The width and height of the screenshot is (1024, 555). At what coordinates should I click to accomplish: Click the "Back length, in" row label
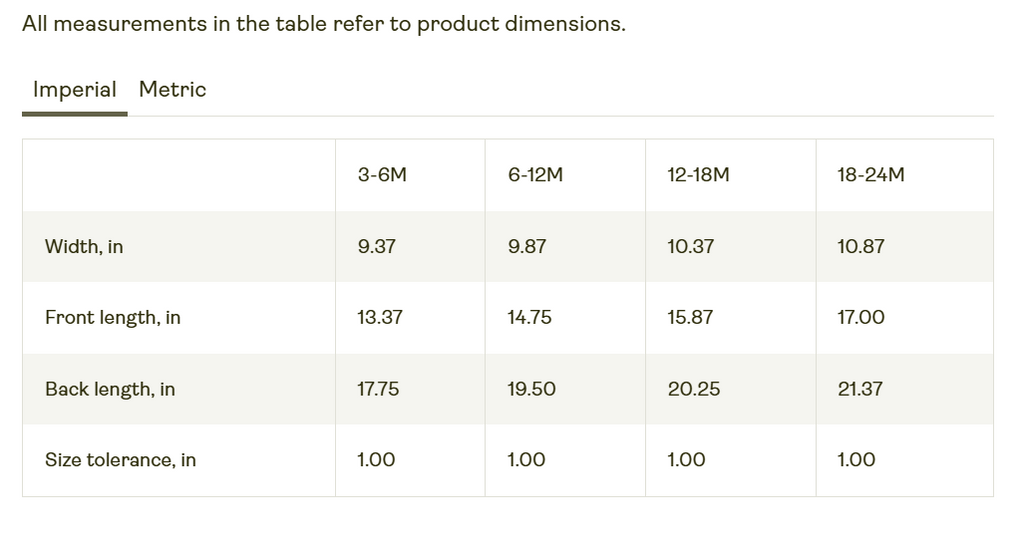(110, 389)
